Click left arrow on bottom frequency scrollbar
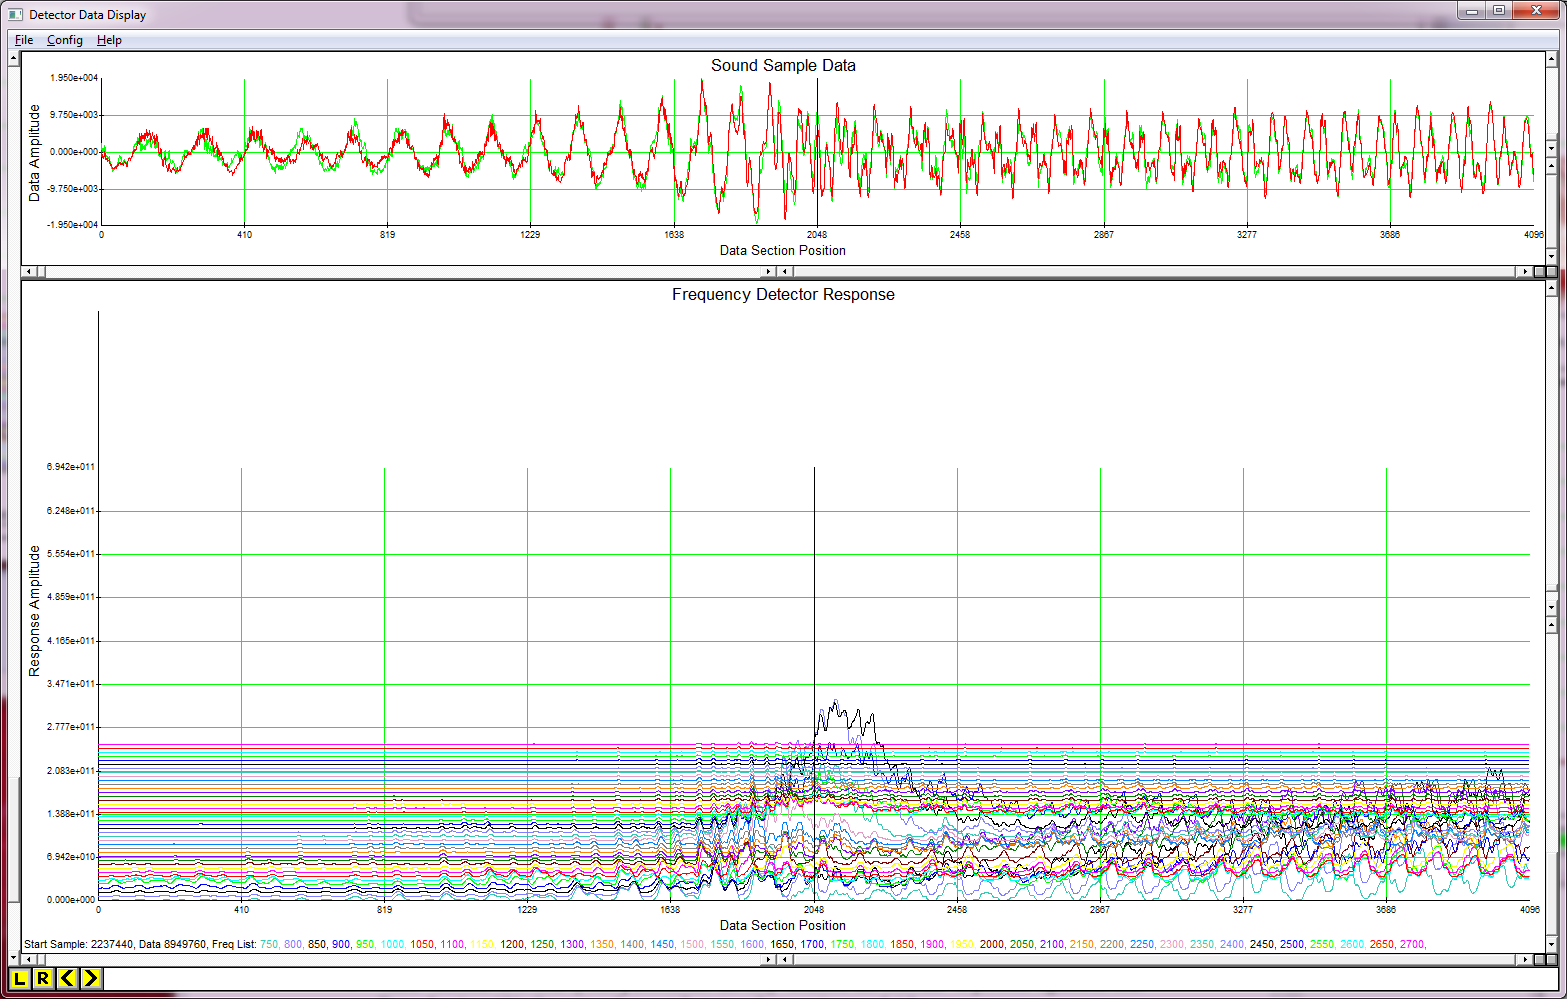1567x999 pixels. tap(30, 959)
